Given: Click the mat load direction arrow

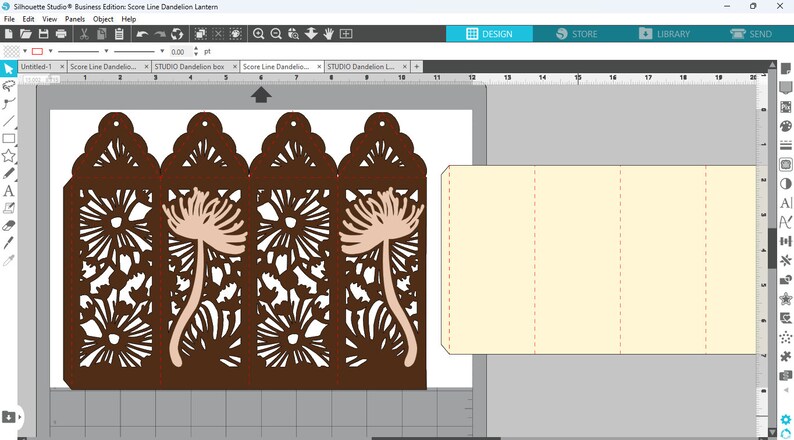Looking at the screenshot, I should (x=261, y=94).
